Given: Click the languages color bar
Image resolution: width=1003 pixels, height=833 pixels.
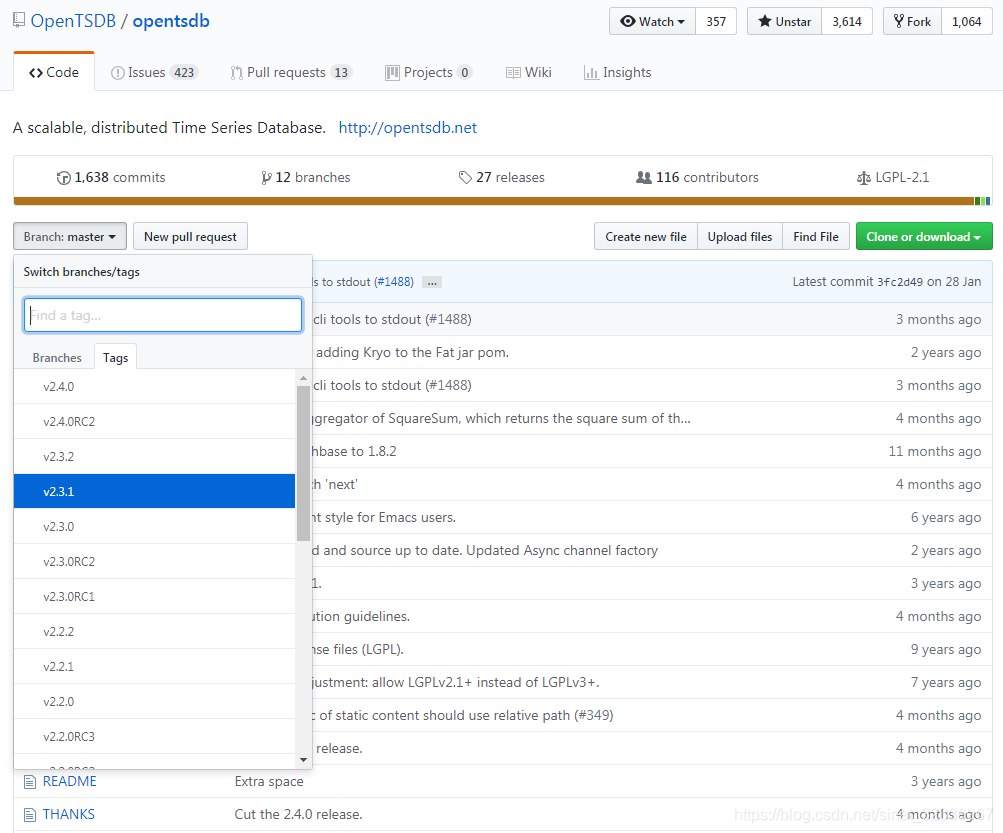Looking at the screenshot, I should coord(502,201).
